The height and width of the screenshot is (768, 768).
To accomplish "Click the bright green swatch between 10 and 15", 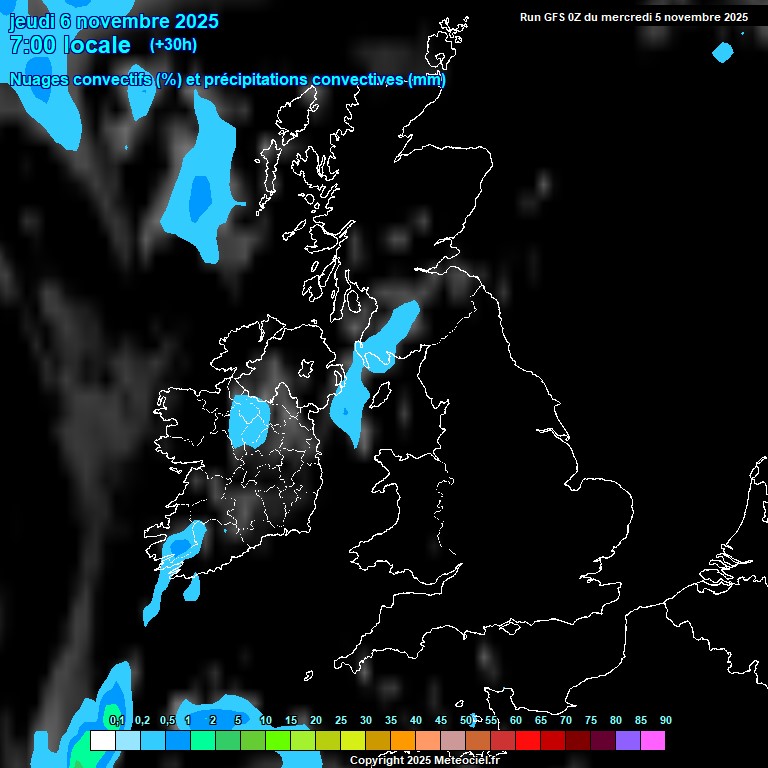I will pyautogui.click(x=277, y=741).
